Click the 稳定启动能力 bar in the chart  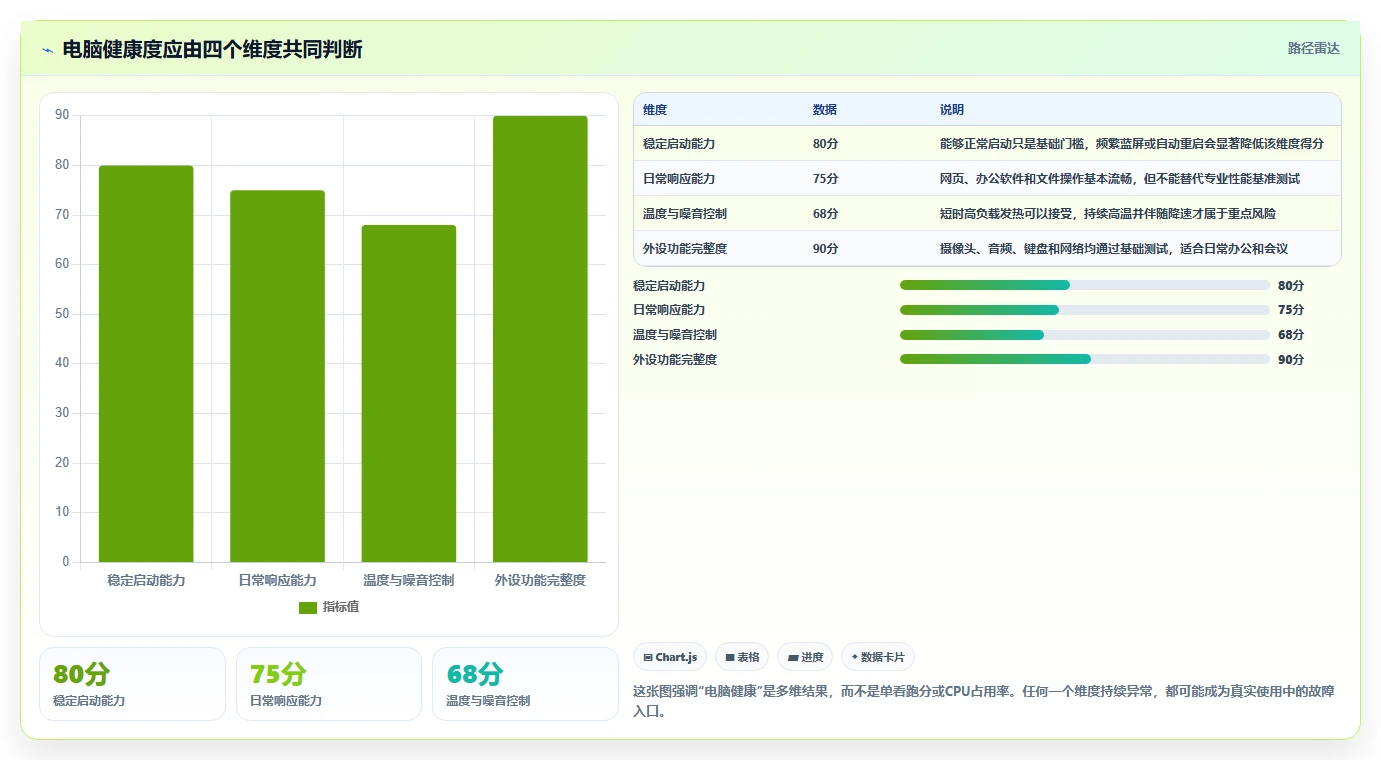pos(146,364)
